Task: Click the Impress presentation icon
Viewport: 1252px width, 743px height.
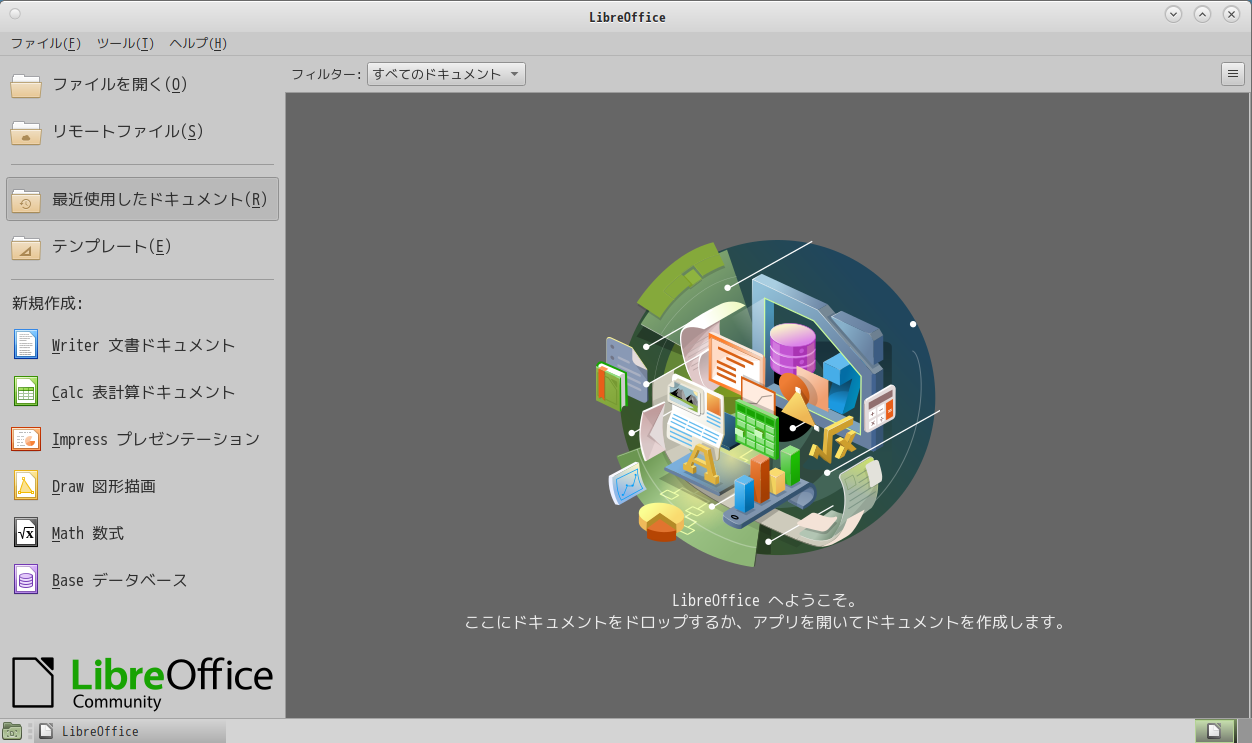Action: tap(26, 439)
